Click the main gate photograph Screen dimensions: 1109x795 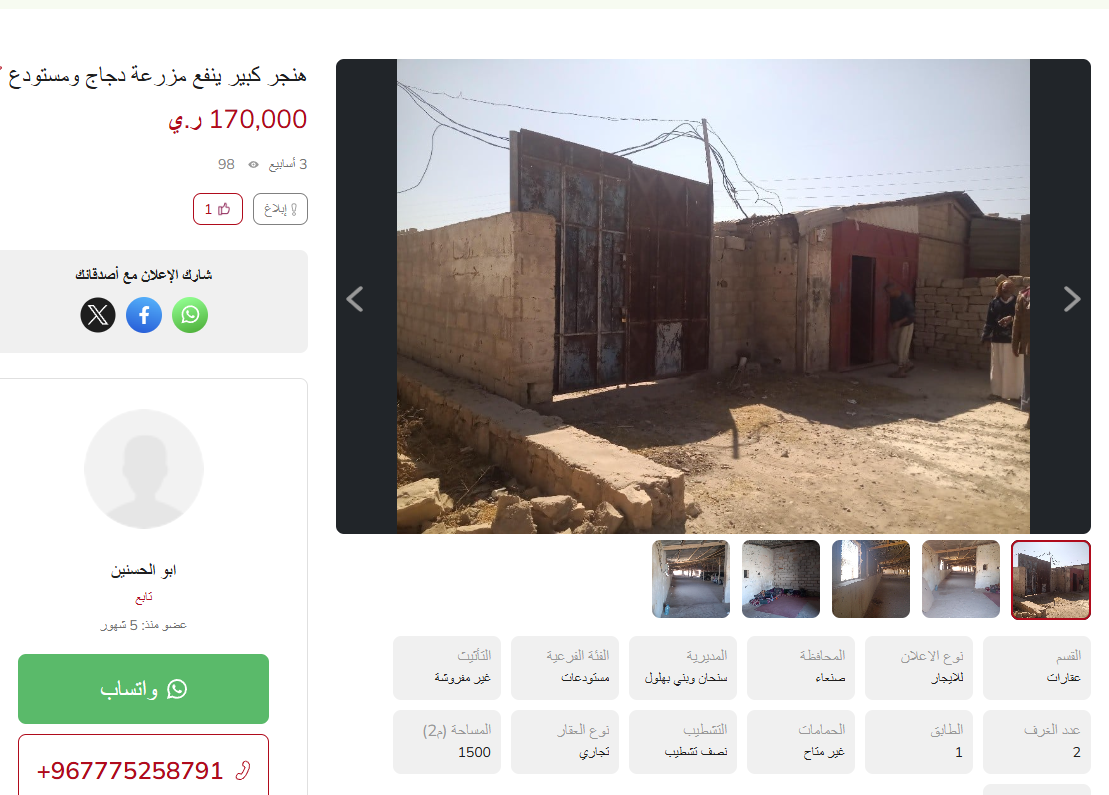tap(713, 296)
